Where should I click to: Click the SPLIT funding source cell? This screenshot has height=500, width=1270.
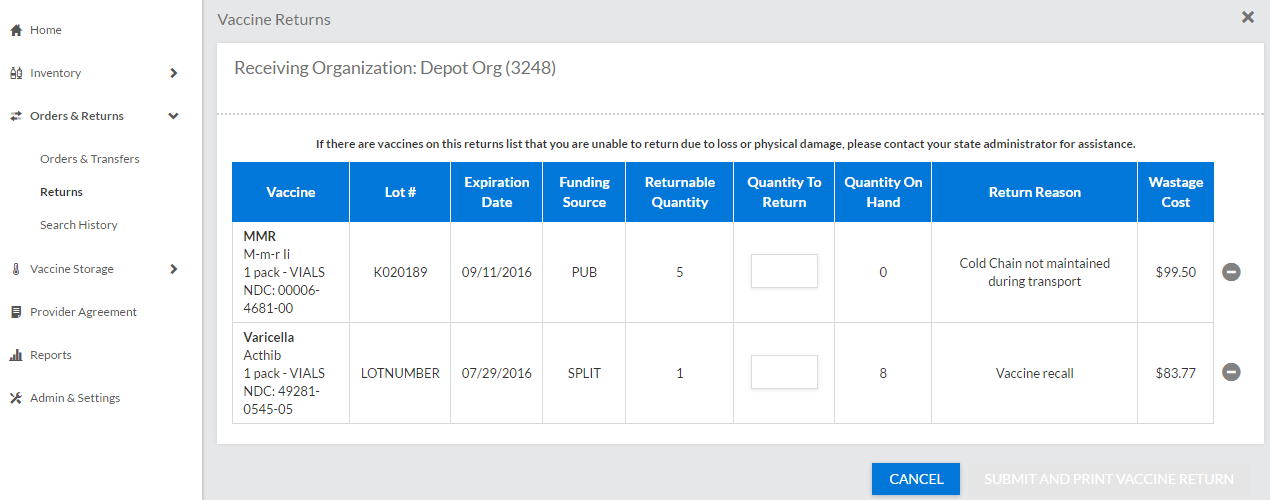point(584,373)
